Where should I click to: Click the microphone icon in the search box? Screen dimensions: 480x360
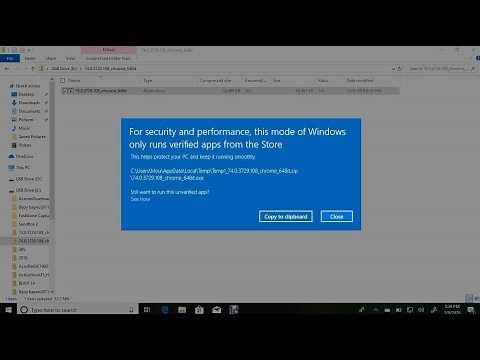tap(131, 310)
